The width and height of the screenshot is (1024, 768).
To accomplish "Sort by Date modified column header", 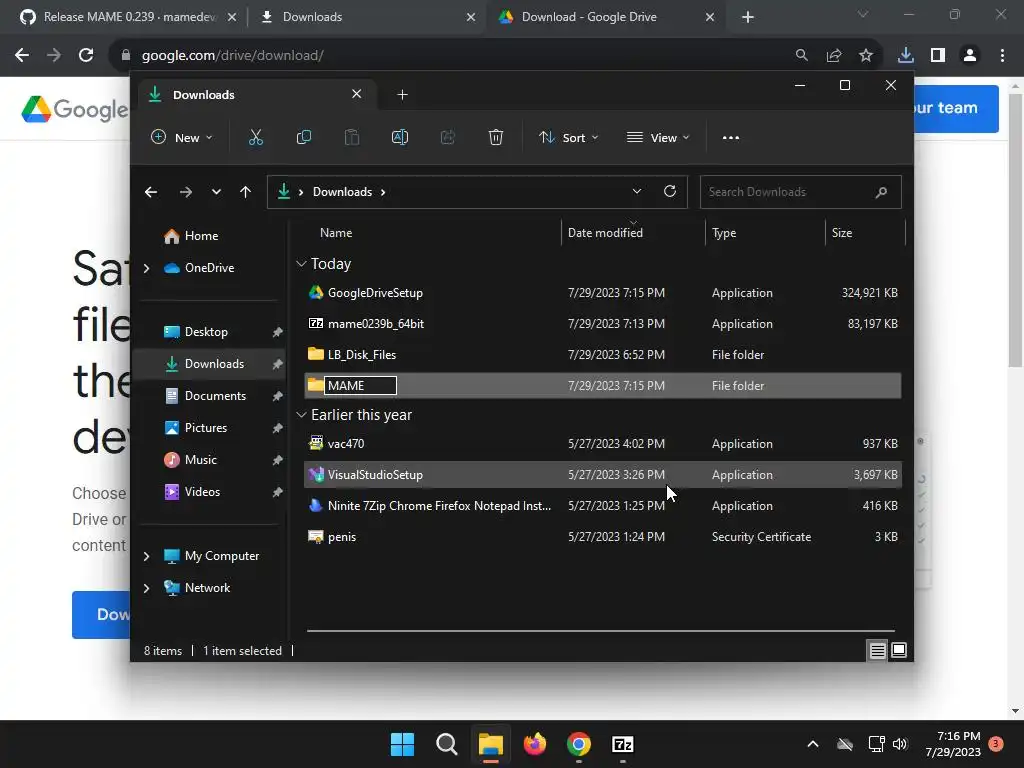I will [605, 232].
